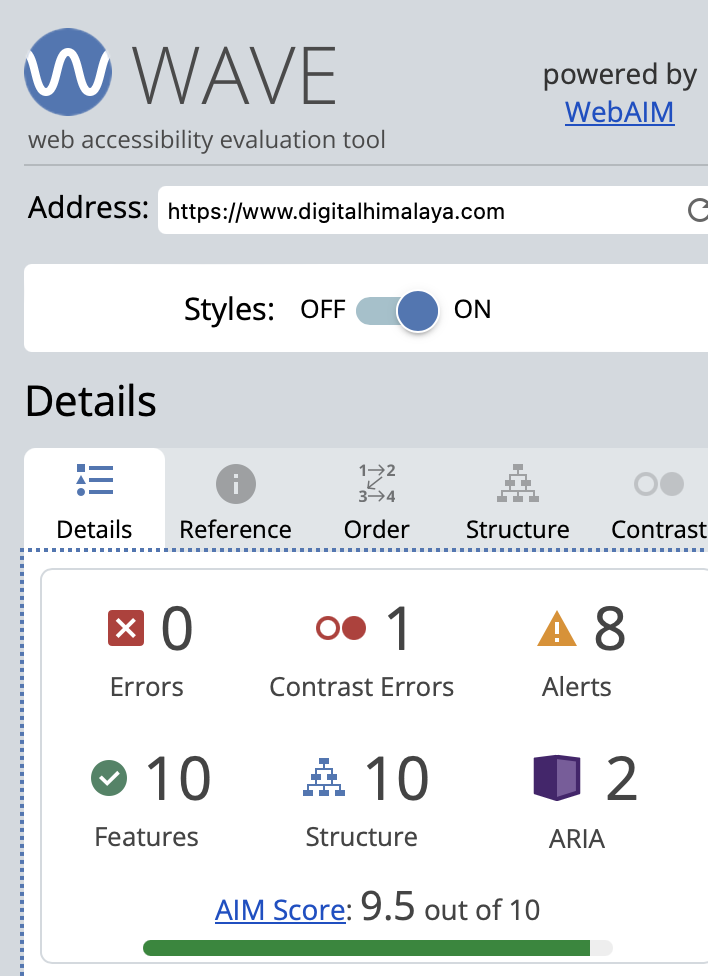Click the 'ARIA' label
Screen dimensions: 708x976
coord(577,839)
